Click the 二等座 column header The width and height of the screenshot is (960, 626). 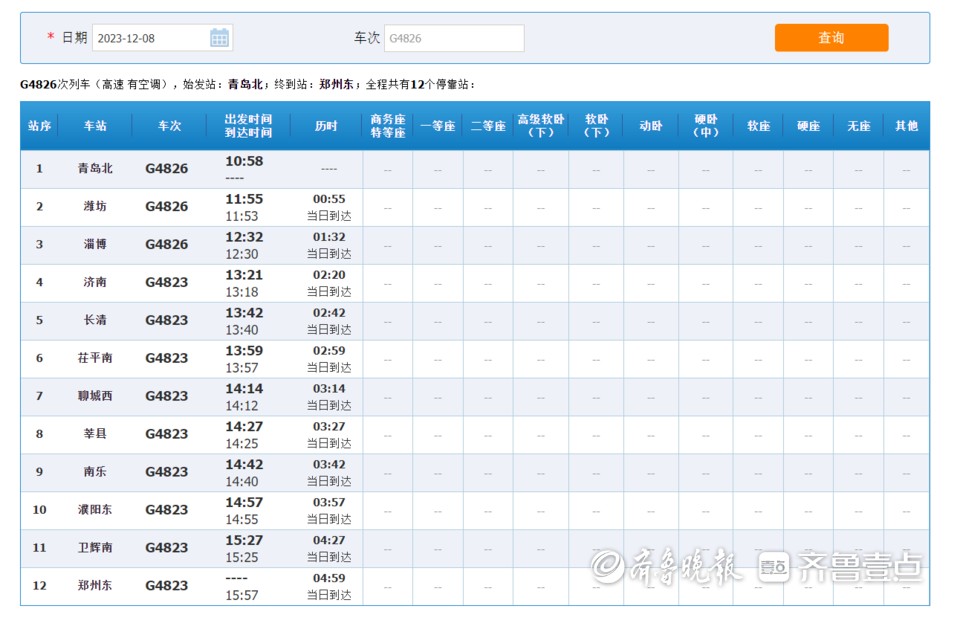pos(488,126)
